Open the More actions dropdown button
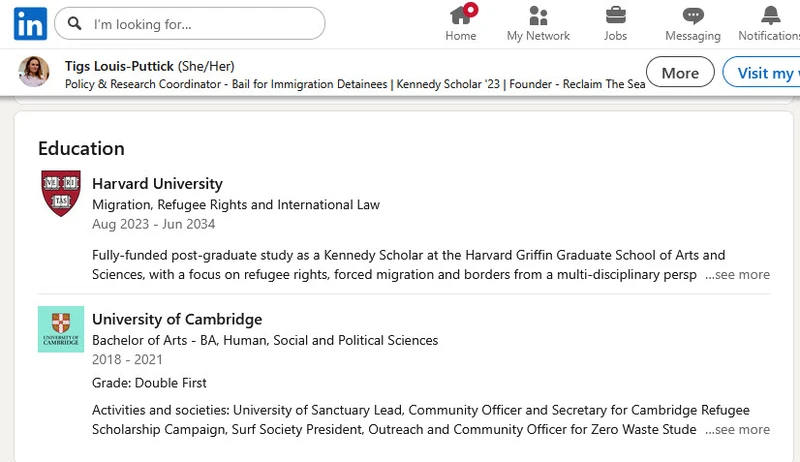800x462 pixels. point(680,73)
